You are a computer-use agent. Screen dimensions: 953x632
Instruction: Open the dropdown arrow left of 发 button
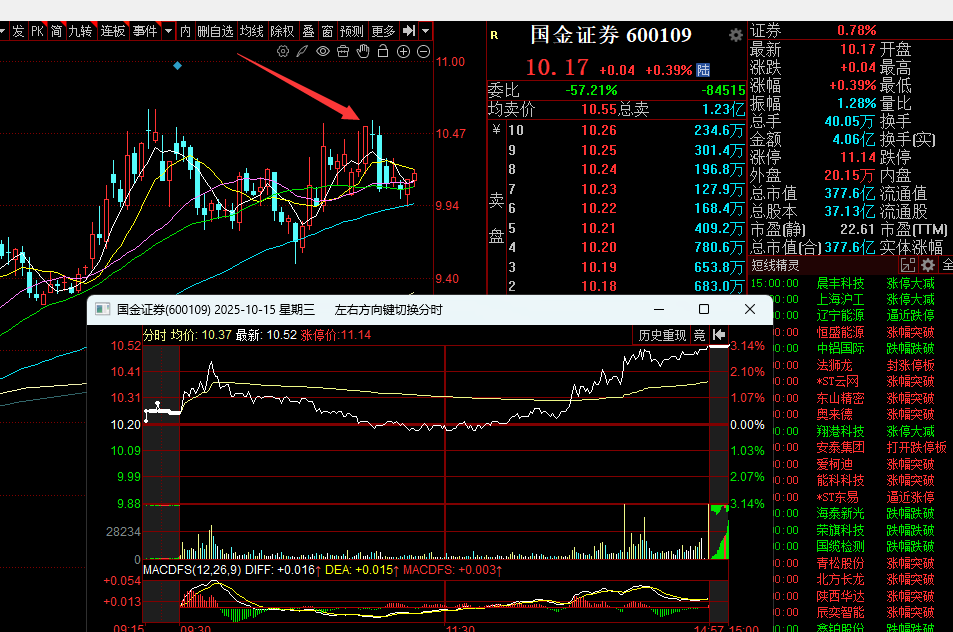[x=2, y=30]
